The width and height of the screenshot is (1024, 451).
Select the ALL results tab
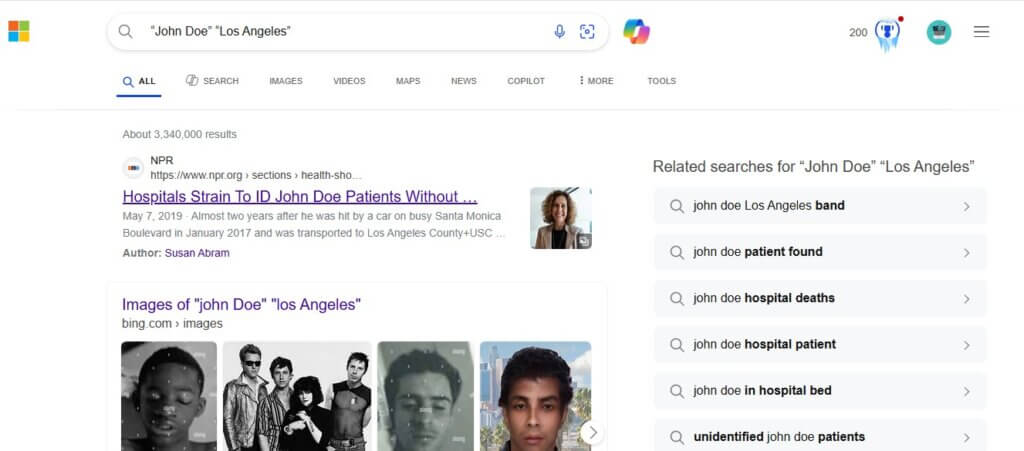[x=139, y=82]
